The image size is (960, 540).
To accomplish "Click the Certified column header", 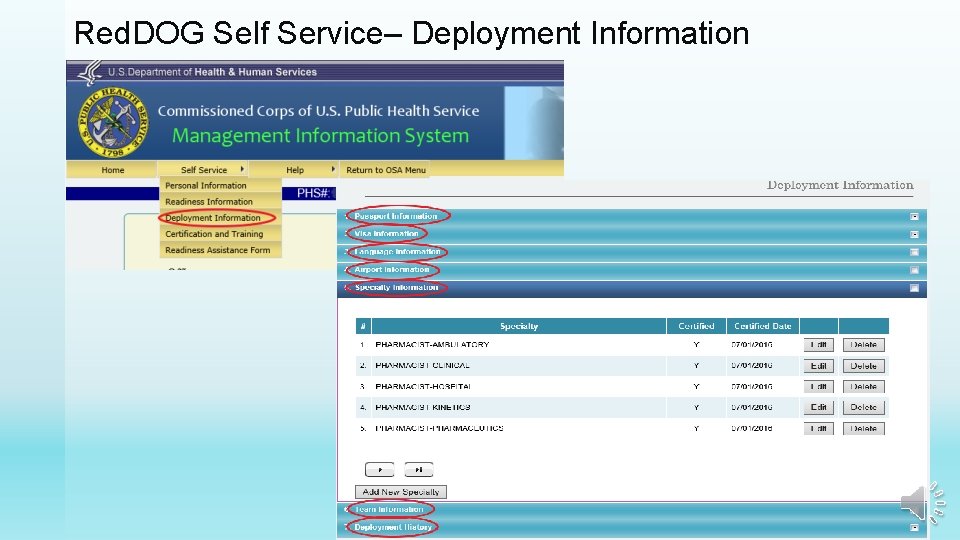I will 696,326.
